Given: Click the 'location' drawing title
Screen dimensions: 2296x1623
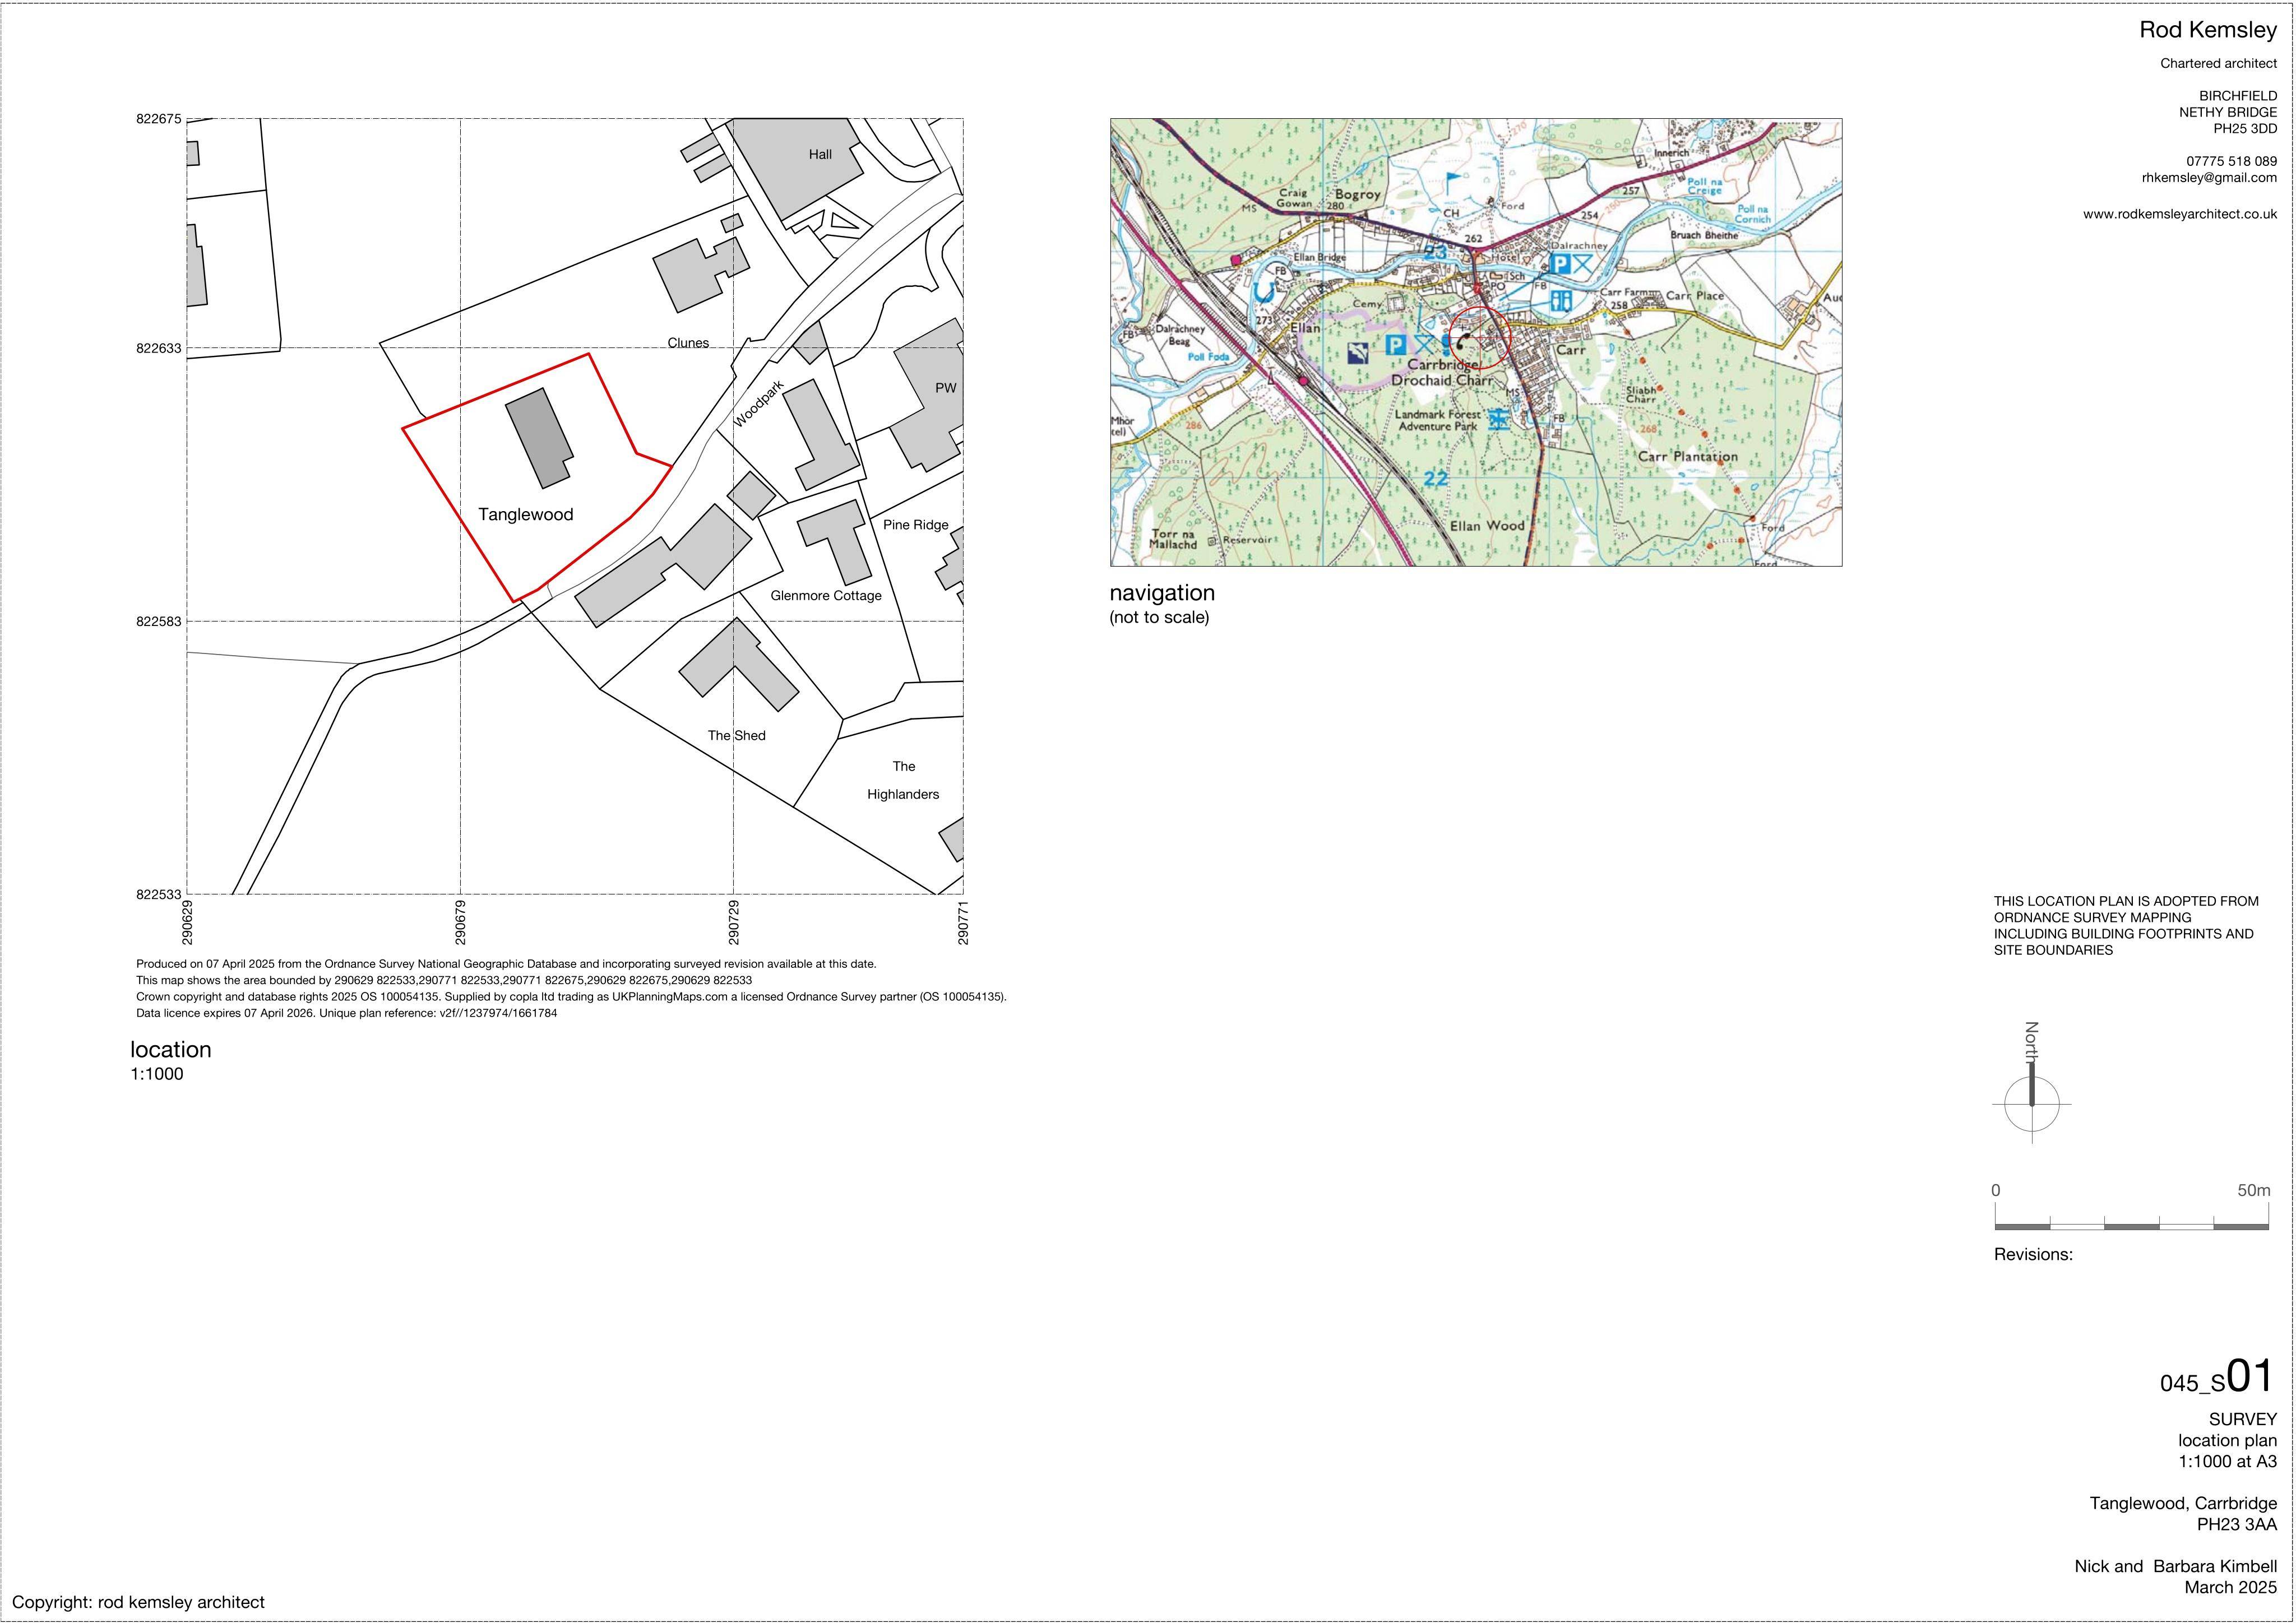Looking at the screenshot, I should (171, 1049).
